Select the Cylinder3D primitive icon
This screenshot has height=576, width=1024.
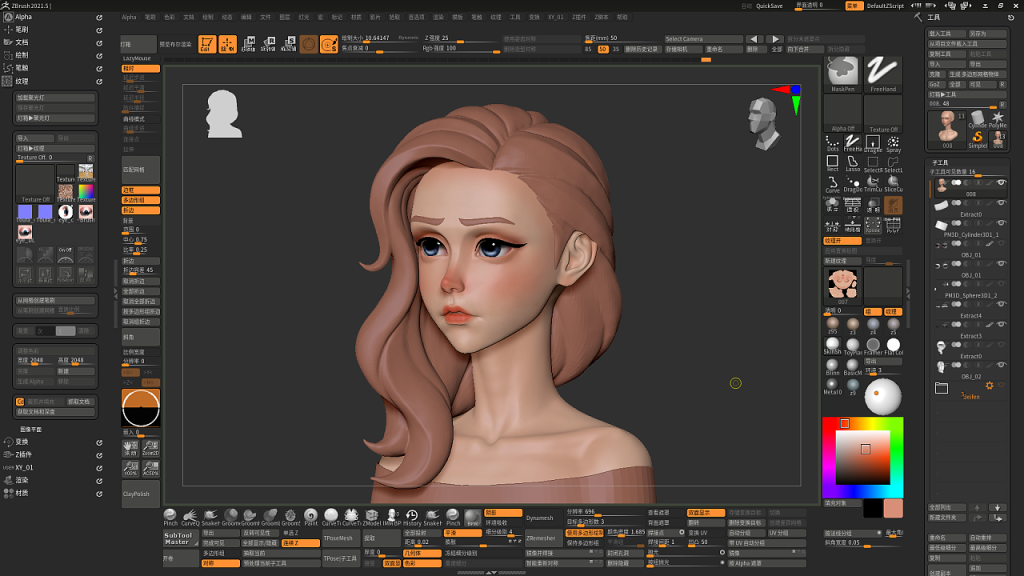978,118
